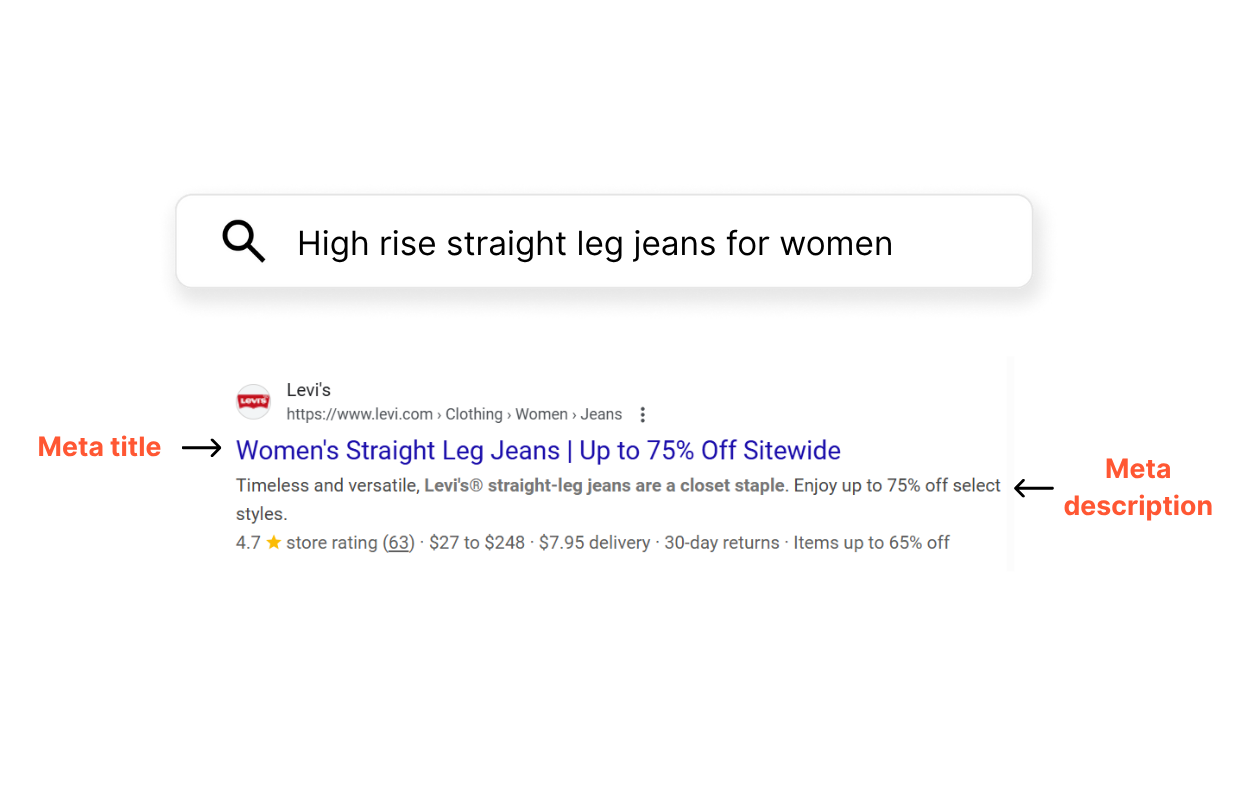This screenshot has width=1250, height=807.
Task: Click the magnifying glass search icon
Action: (243, 242)
